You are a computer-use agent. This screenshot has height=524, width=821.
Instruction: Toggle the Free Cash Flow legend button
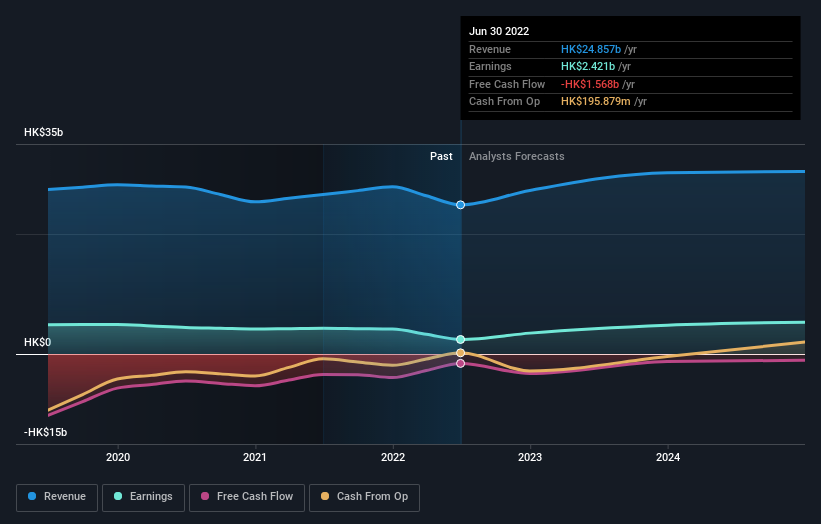[x=247, y=497]
